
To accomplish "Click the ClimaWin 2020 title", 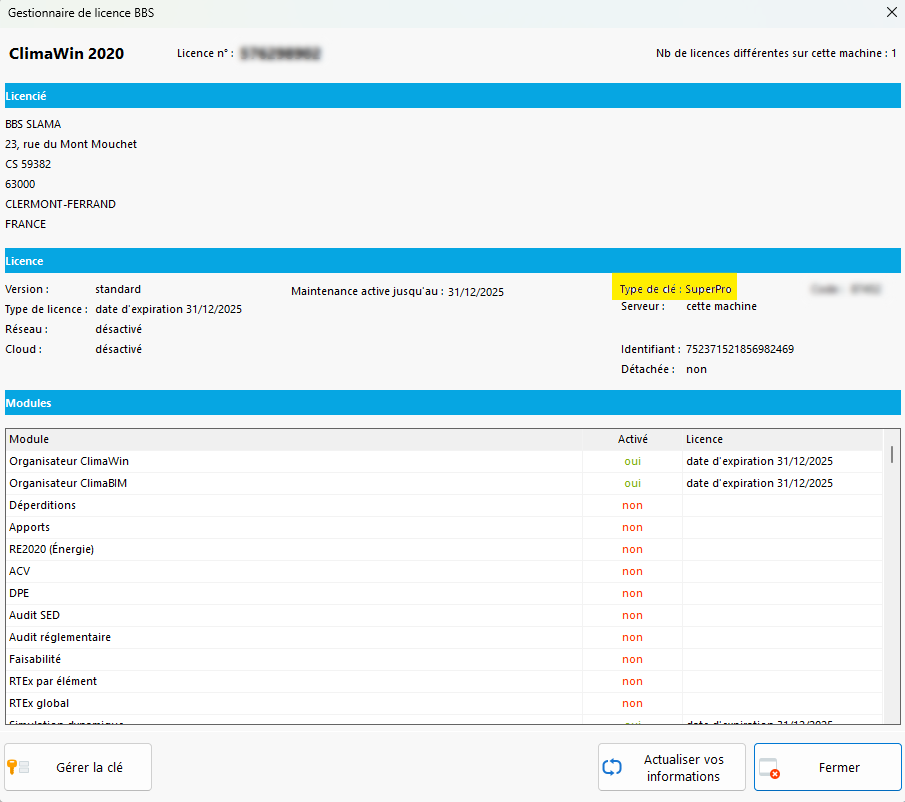I will click(66, 53).
